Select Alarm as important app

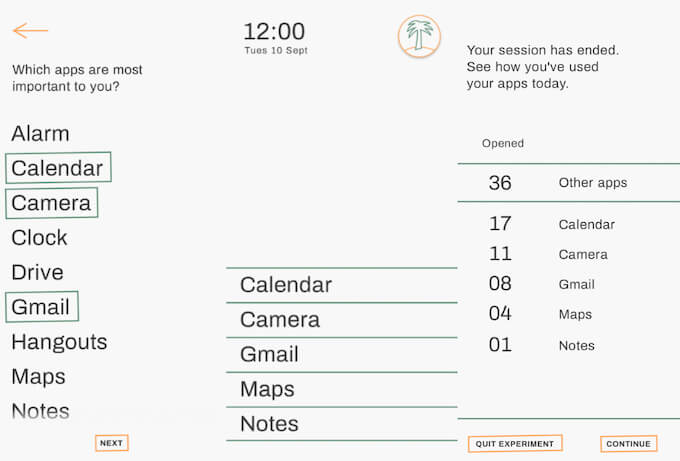(41, 134)
